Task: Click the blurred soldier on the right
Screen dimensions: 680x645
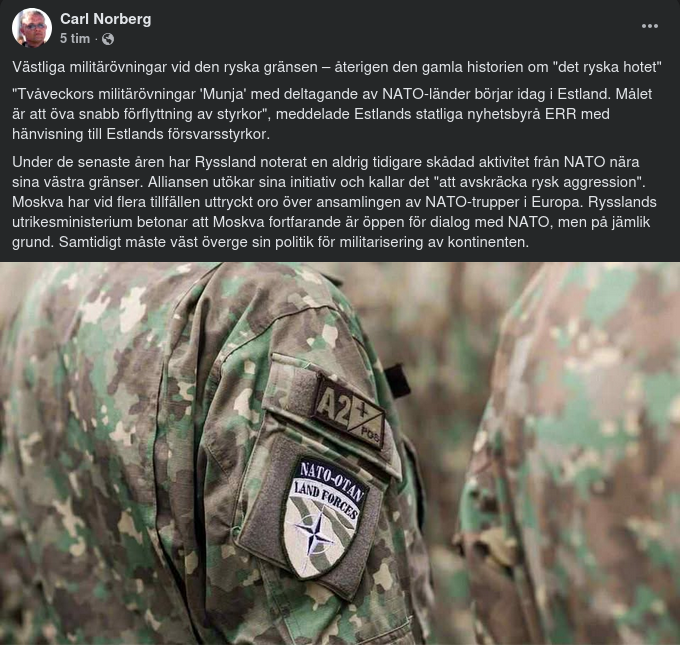Action: pos(572,455)
